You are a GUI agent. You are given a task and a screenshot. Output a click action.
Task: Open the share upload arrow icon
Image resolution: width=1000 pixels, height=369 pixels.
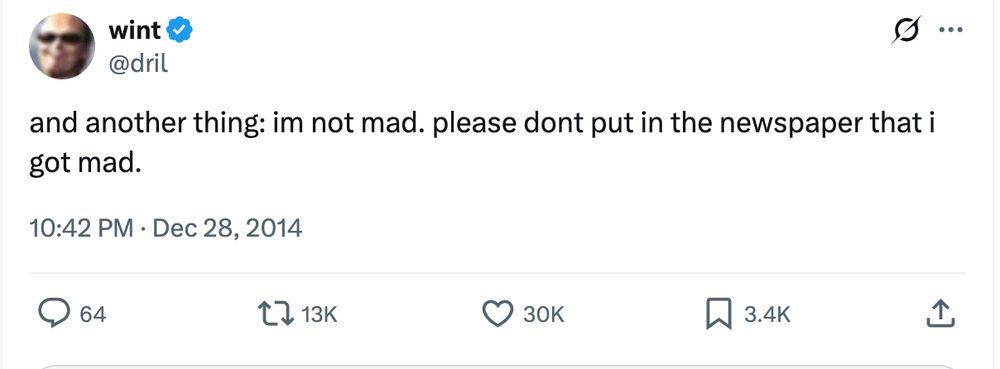(942, 314)
